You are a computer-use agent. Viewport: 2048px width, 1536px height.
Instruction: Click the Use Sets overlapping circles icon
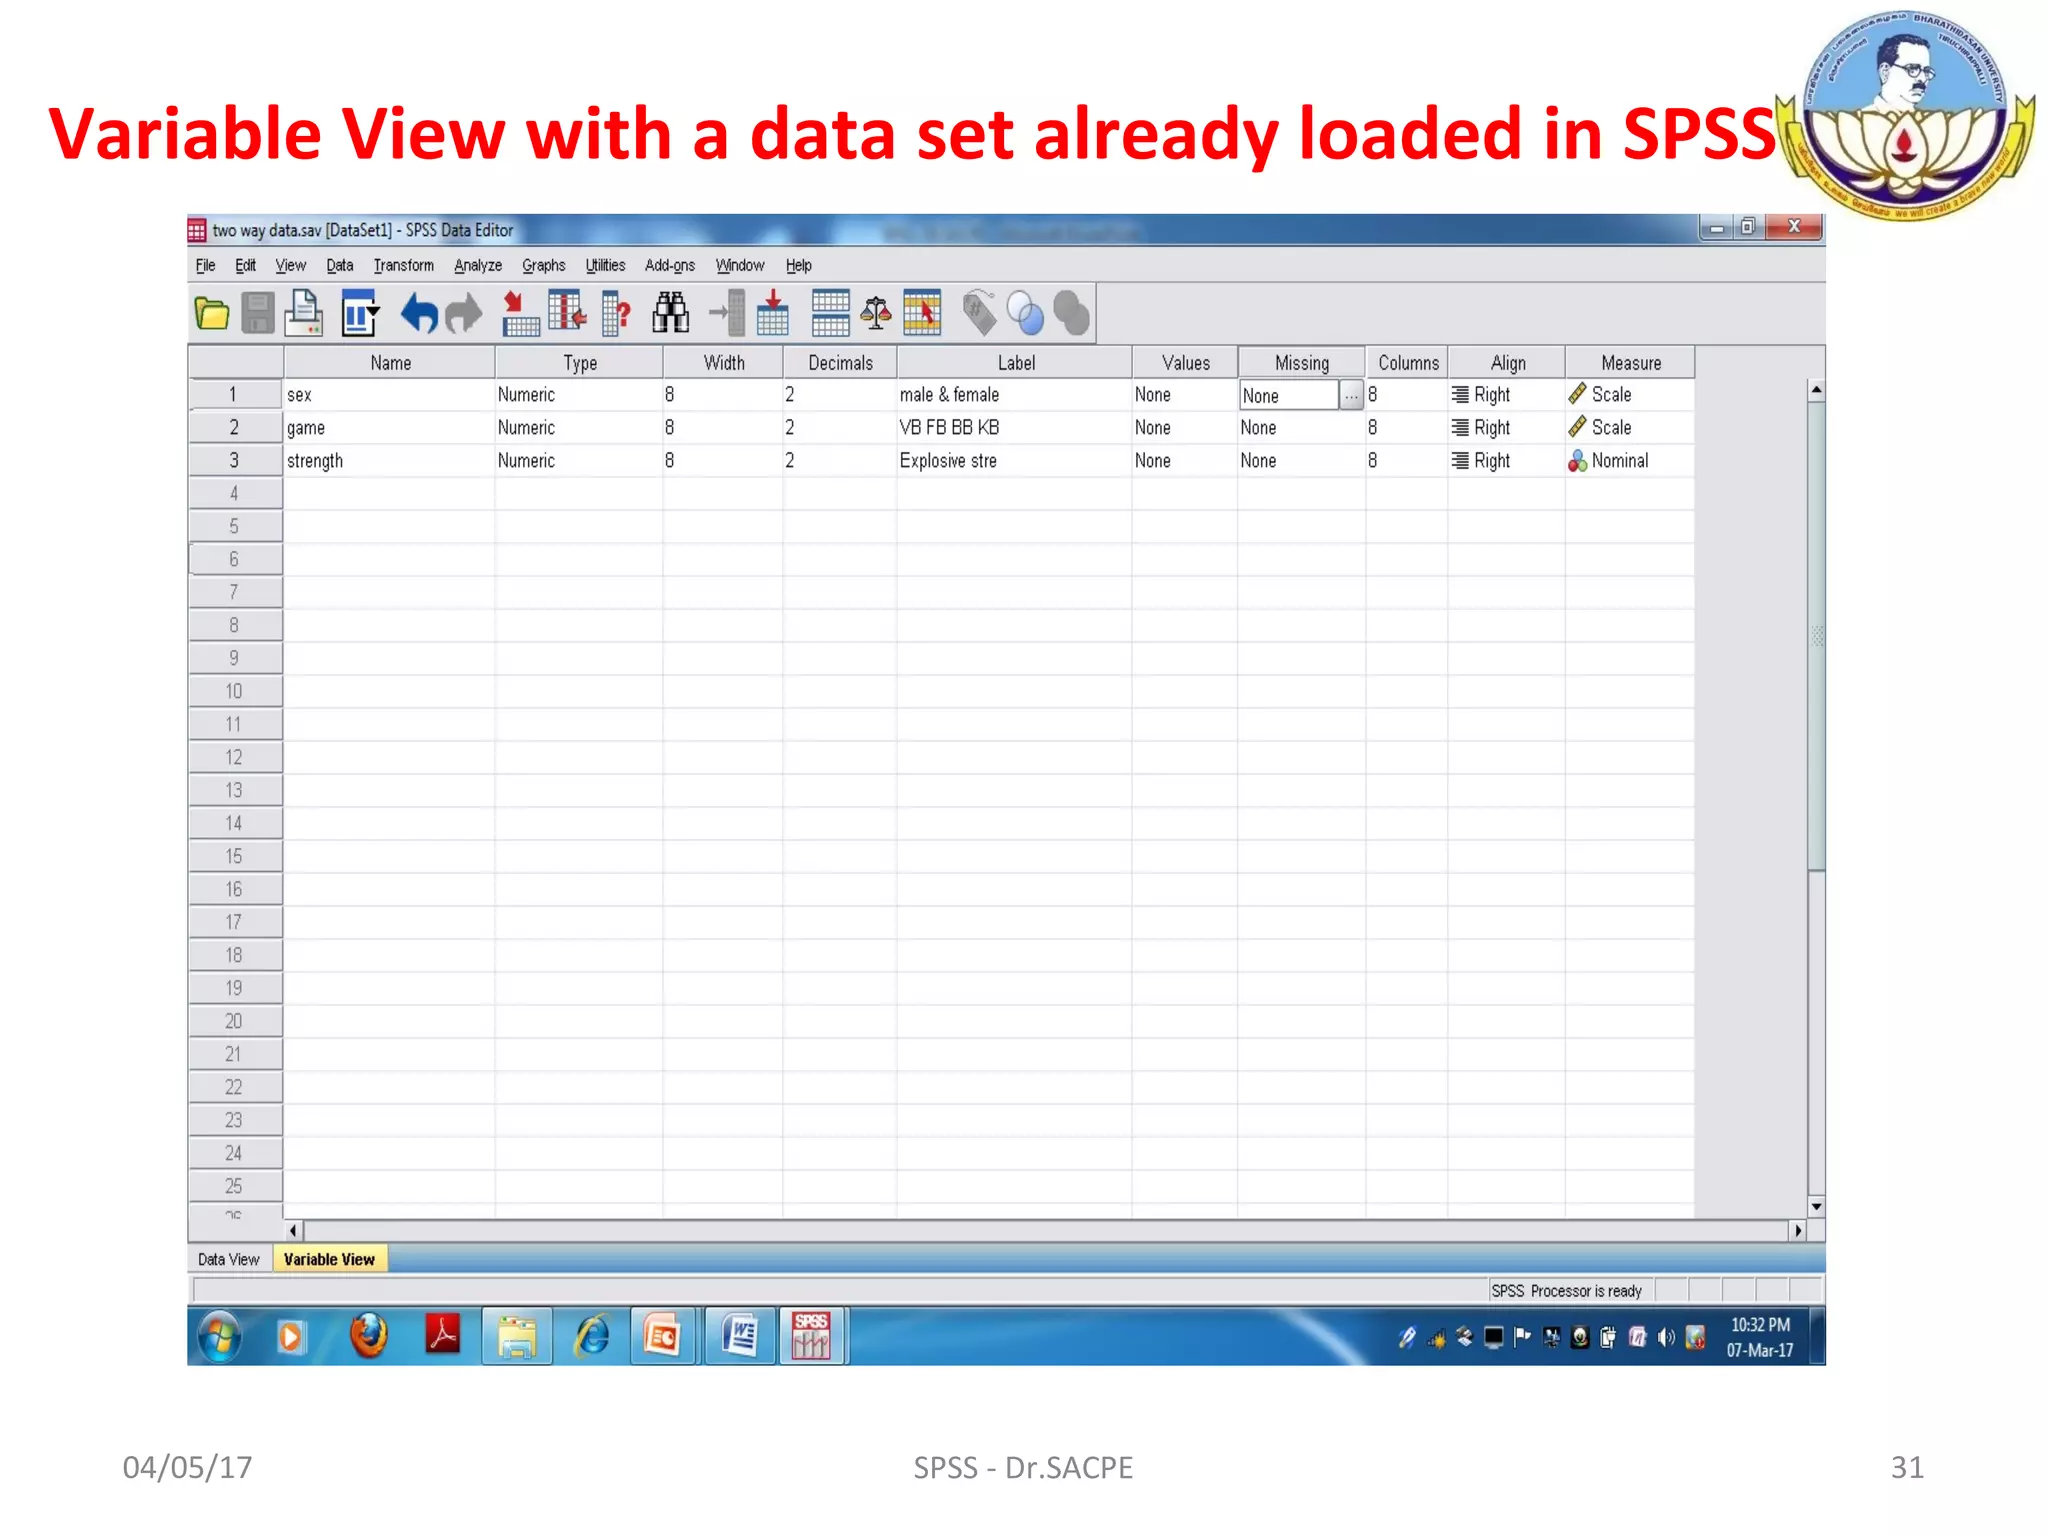[1025, 314]
